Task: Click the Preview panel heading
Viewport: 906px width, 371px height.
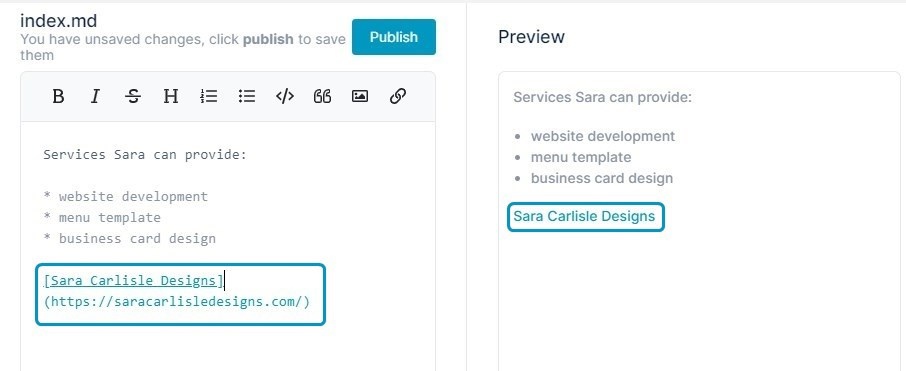Action: pos(531,37)
